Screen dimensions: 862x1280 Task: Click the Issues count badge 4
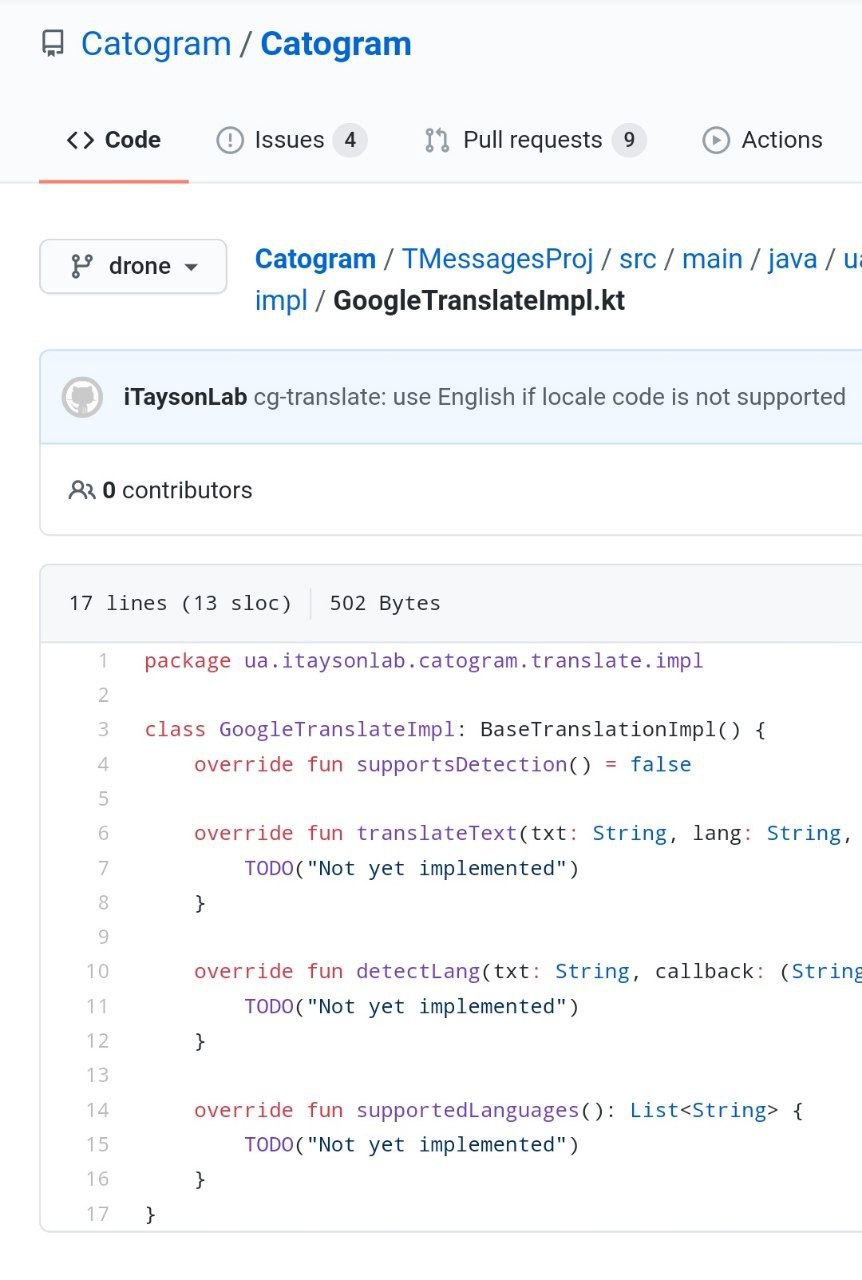[x=350, y=140]
